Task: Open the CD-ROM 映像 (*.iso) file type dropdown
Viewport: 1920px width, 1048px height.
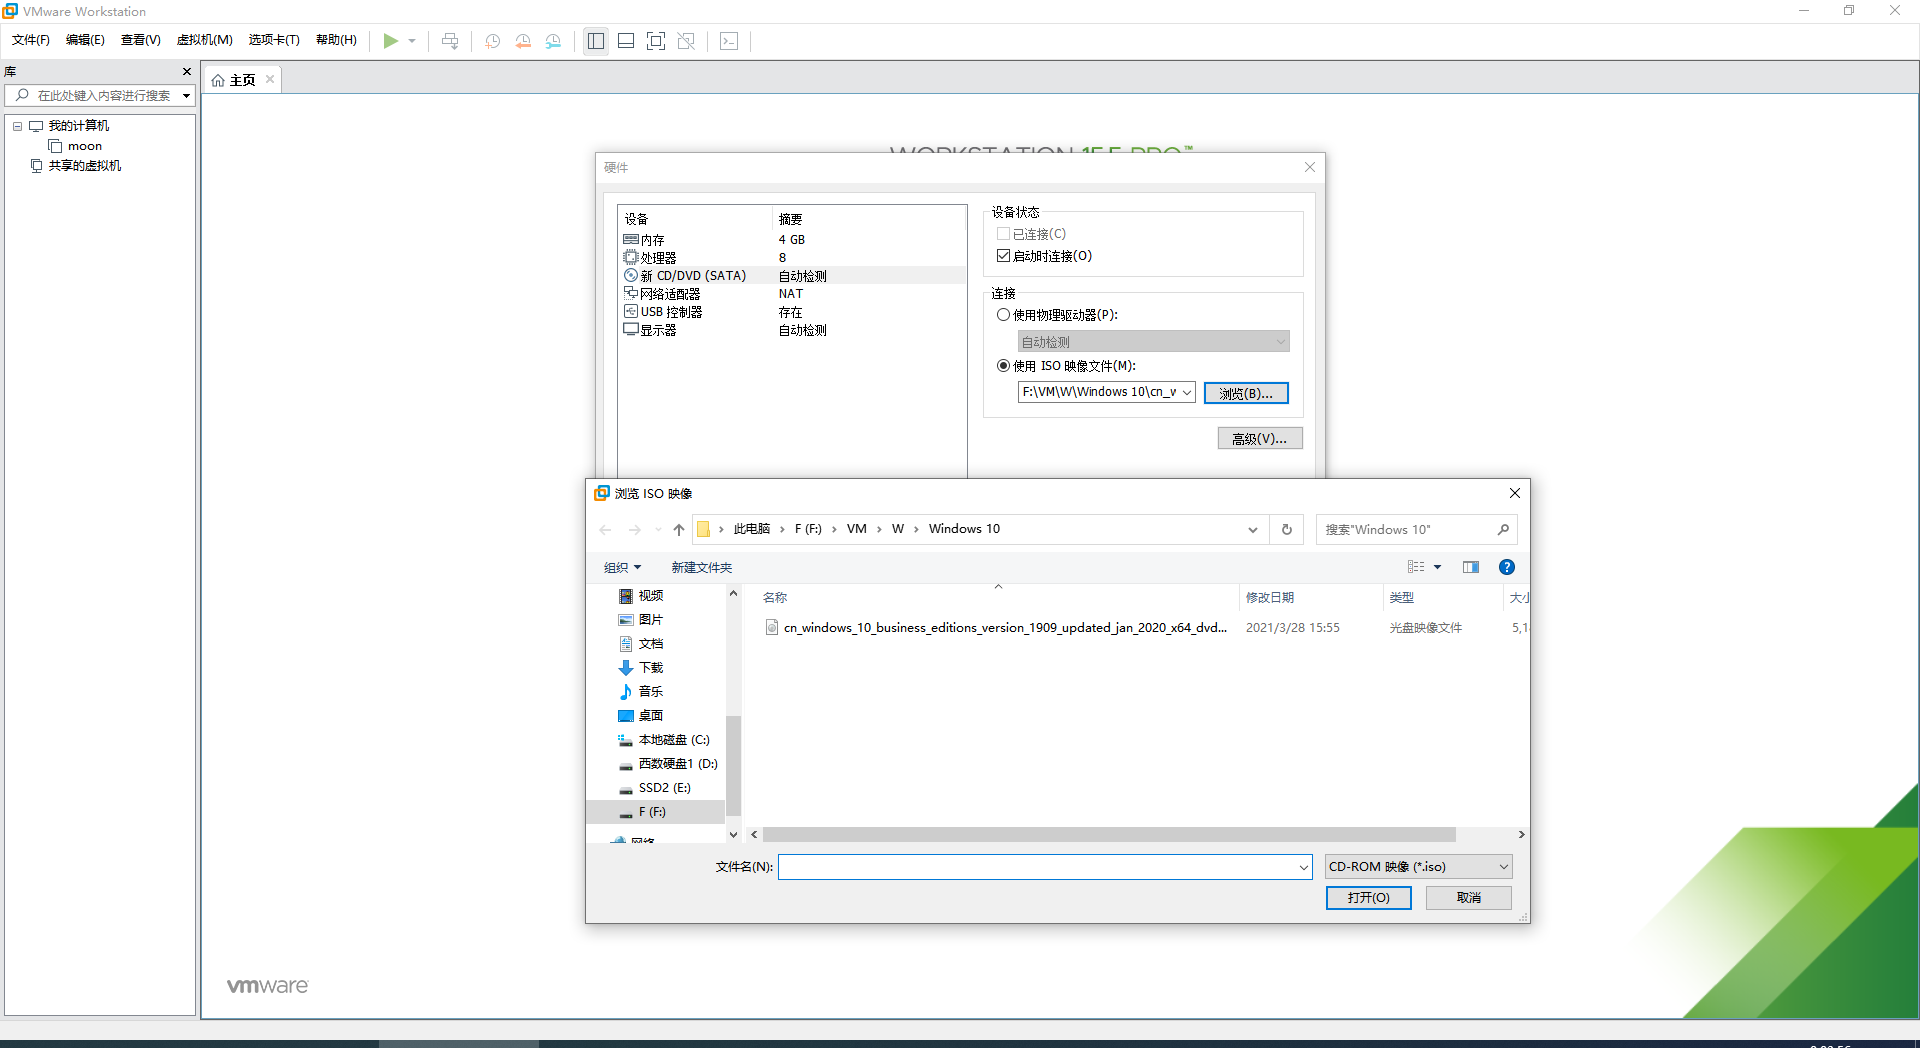Action: coord(1418,867)
